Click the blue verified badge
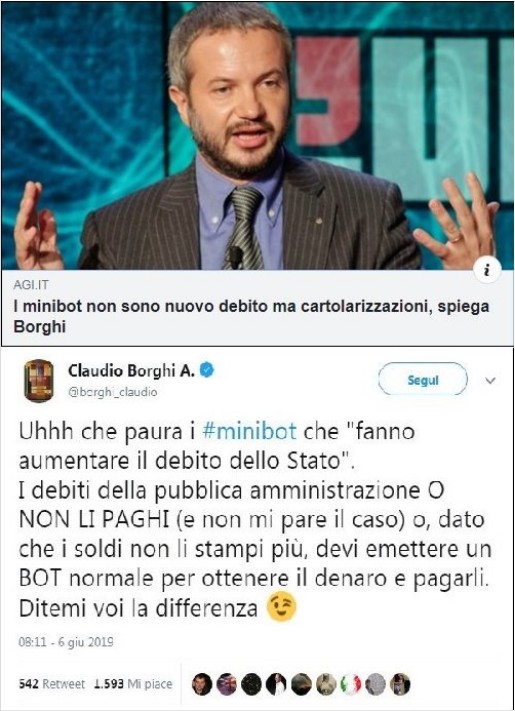The width and height of the screenshot is (515, 711). coord(207,370)
